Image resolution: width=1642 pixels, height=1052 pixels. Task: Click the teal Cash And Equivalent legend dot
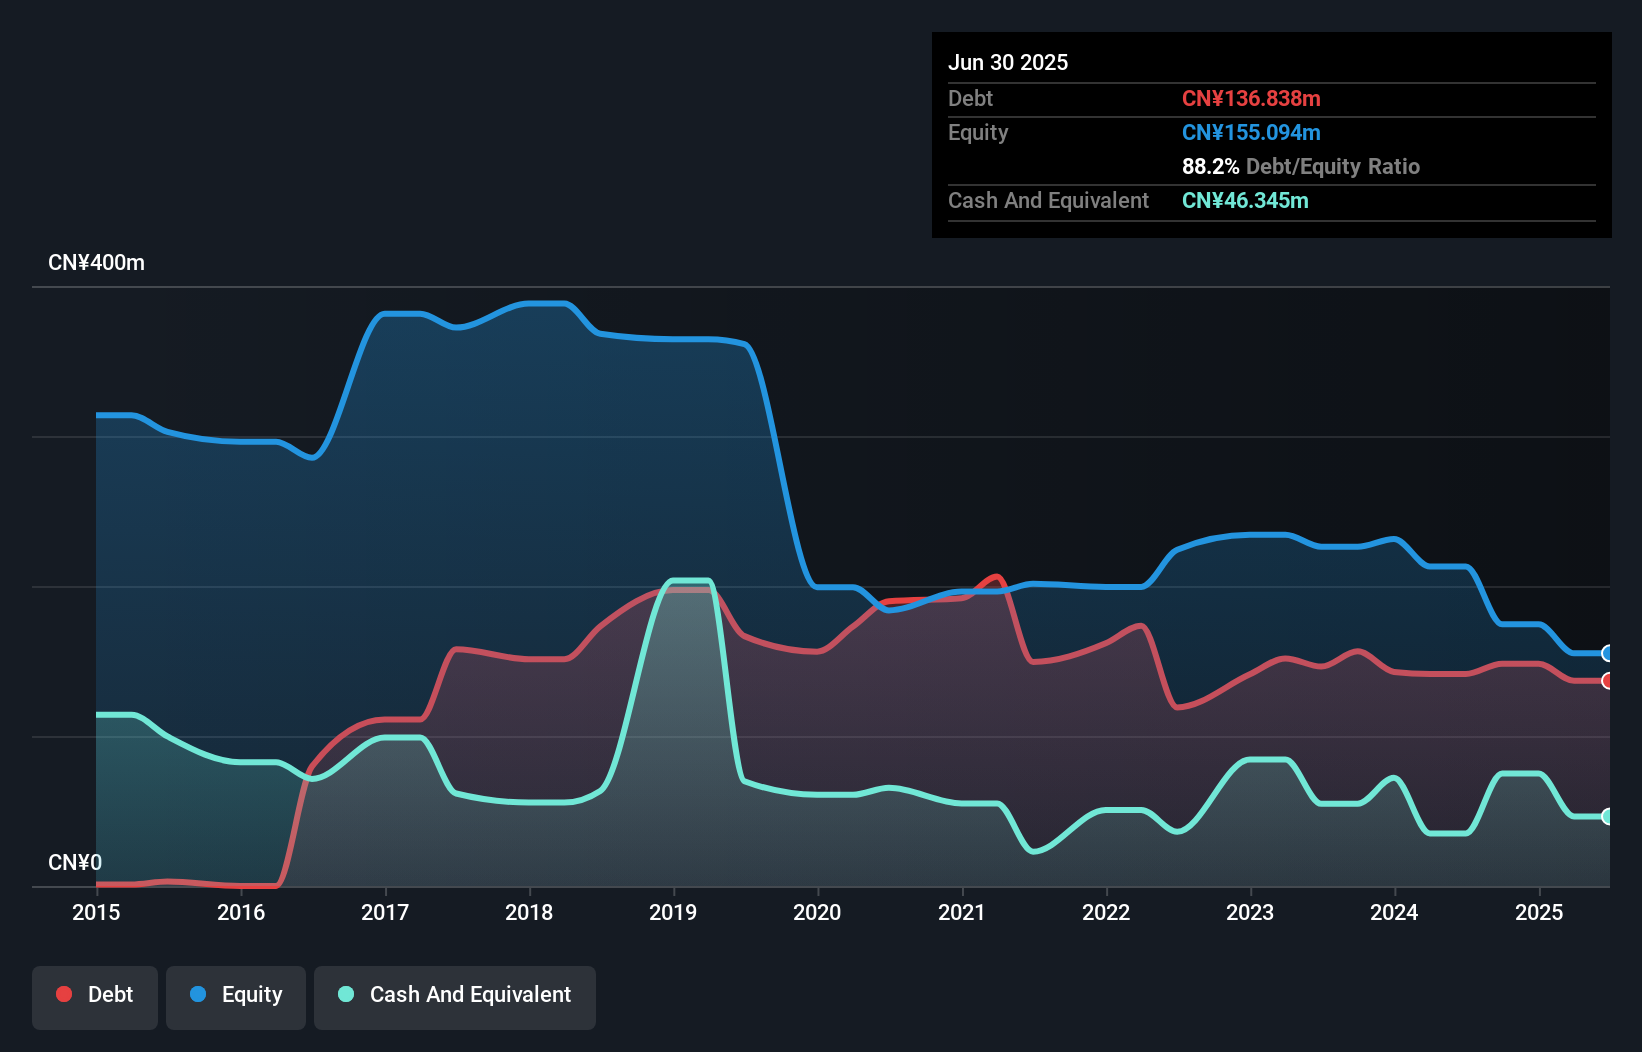pos(344,995)
